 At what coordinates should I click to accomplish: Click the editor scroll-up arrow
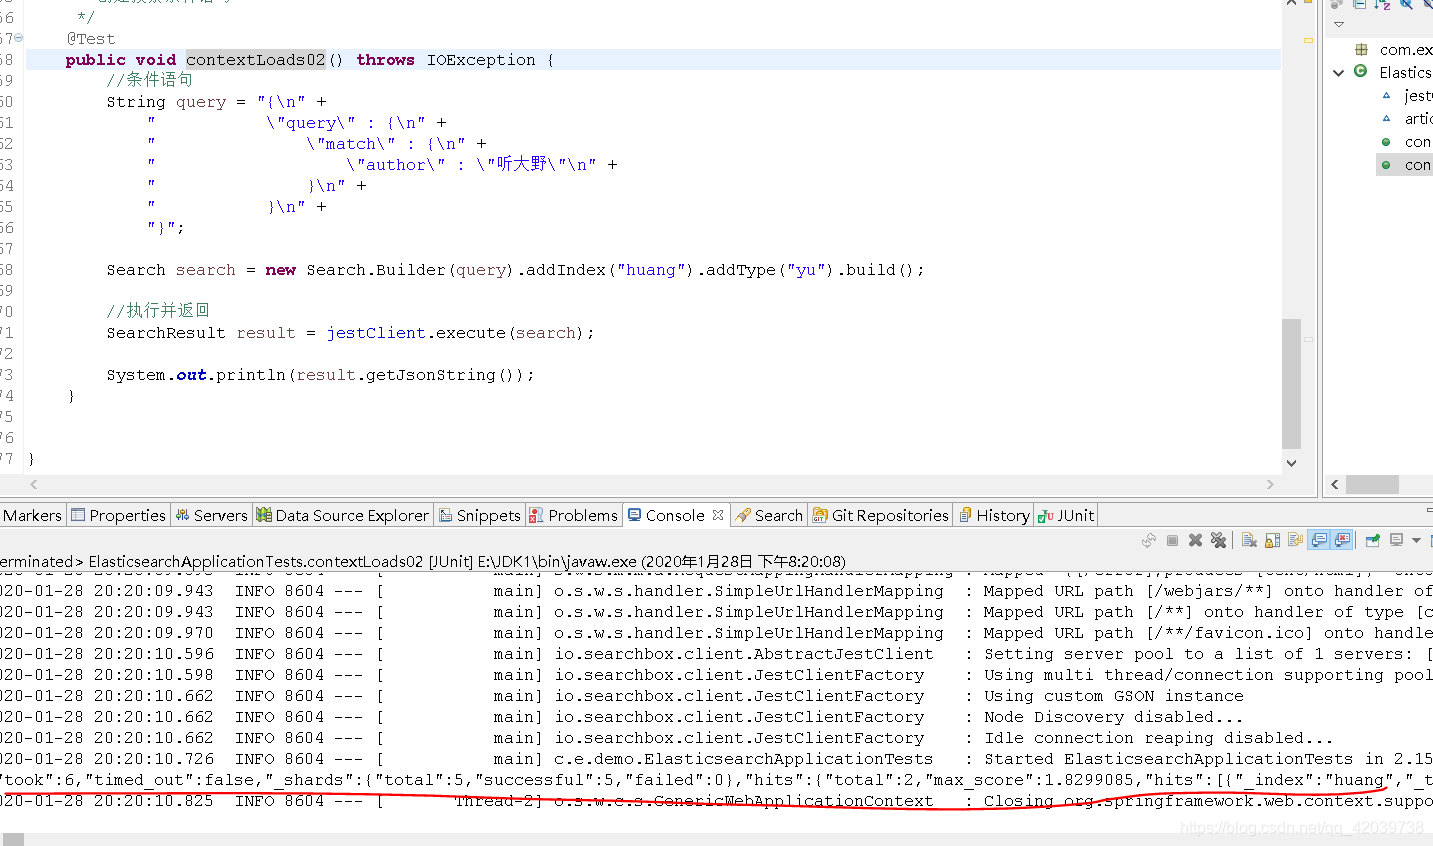tap(1291, 4)
